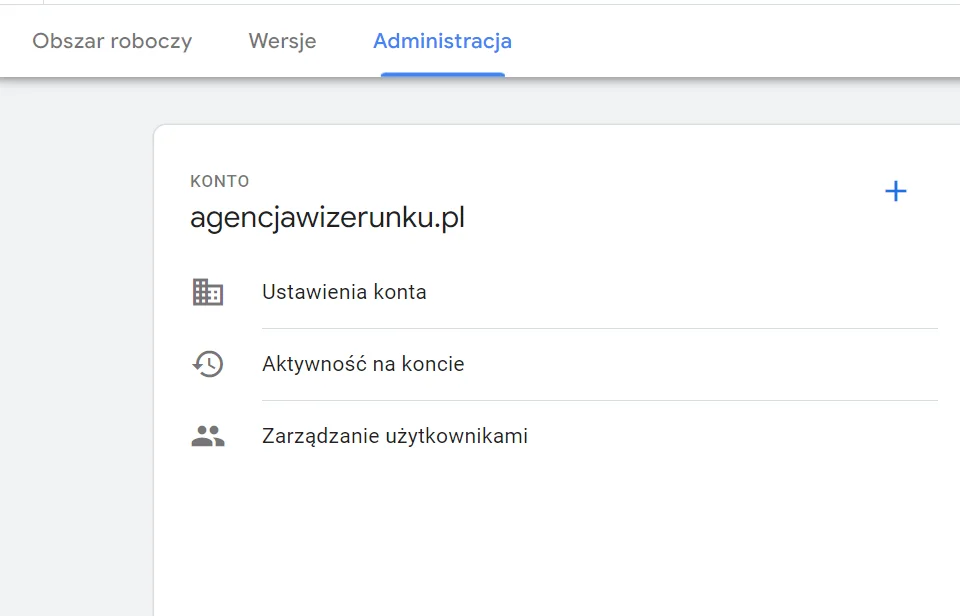The width and height of the screenshot is (960, 616).
Task: Click the history clock icon
Action: click(208, 364)
